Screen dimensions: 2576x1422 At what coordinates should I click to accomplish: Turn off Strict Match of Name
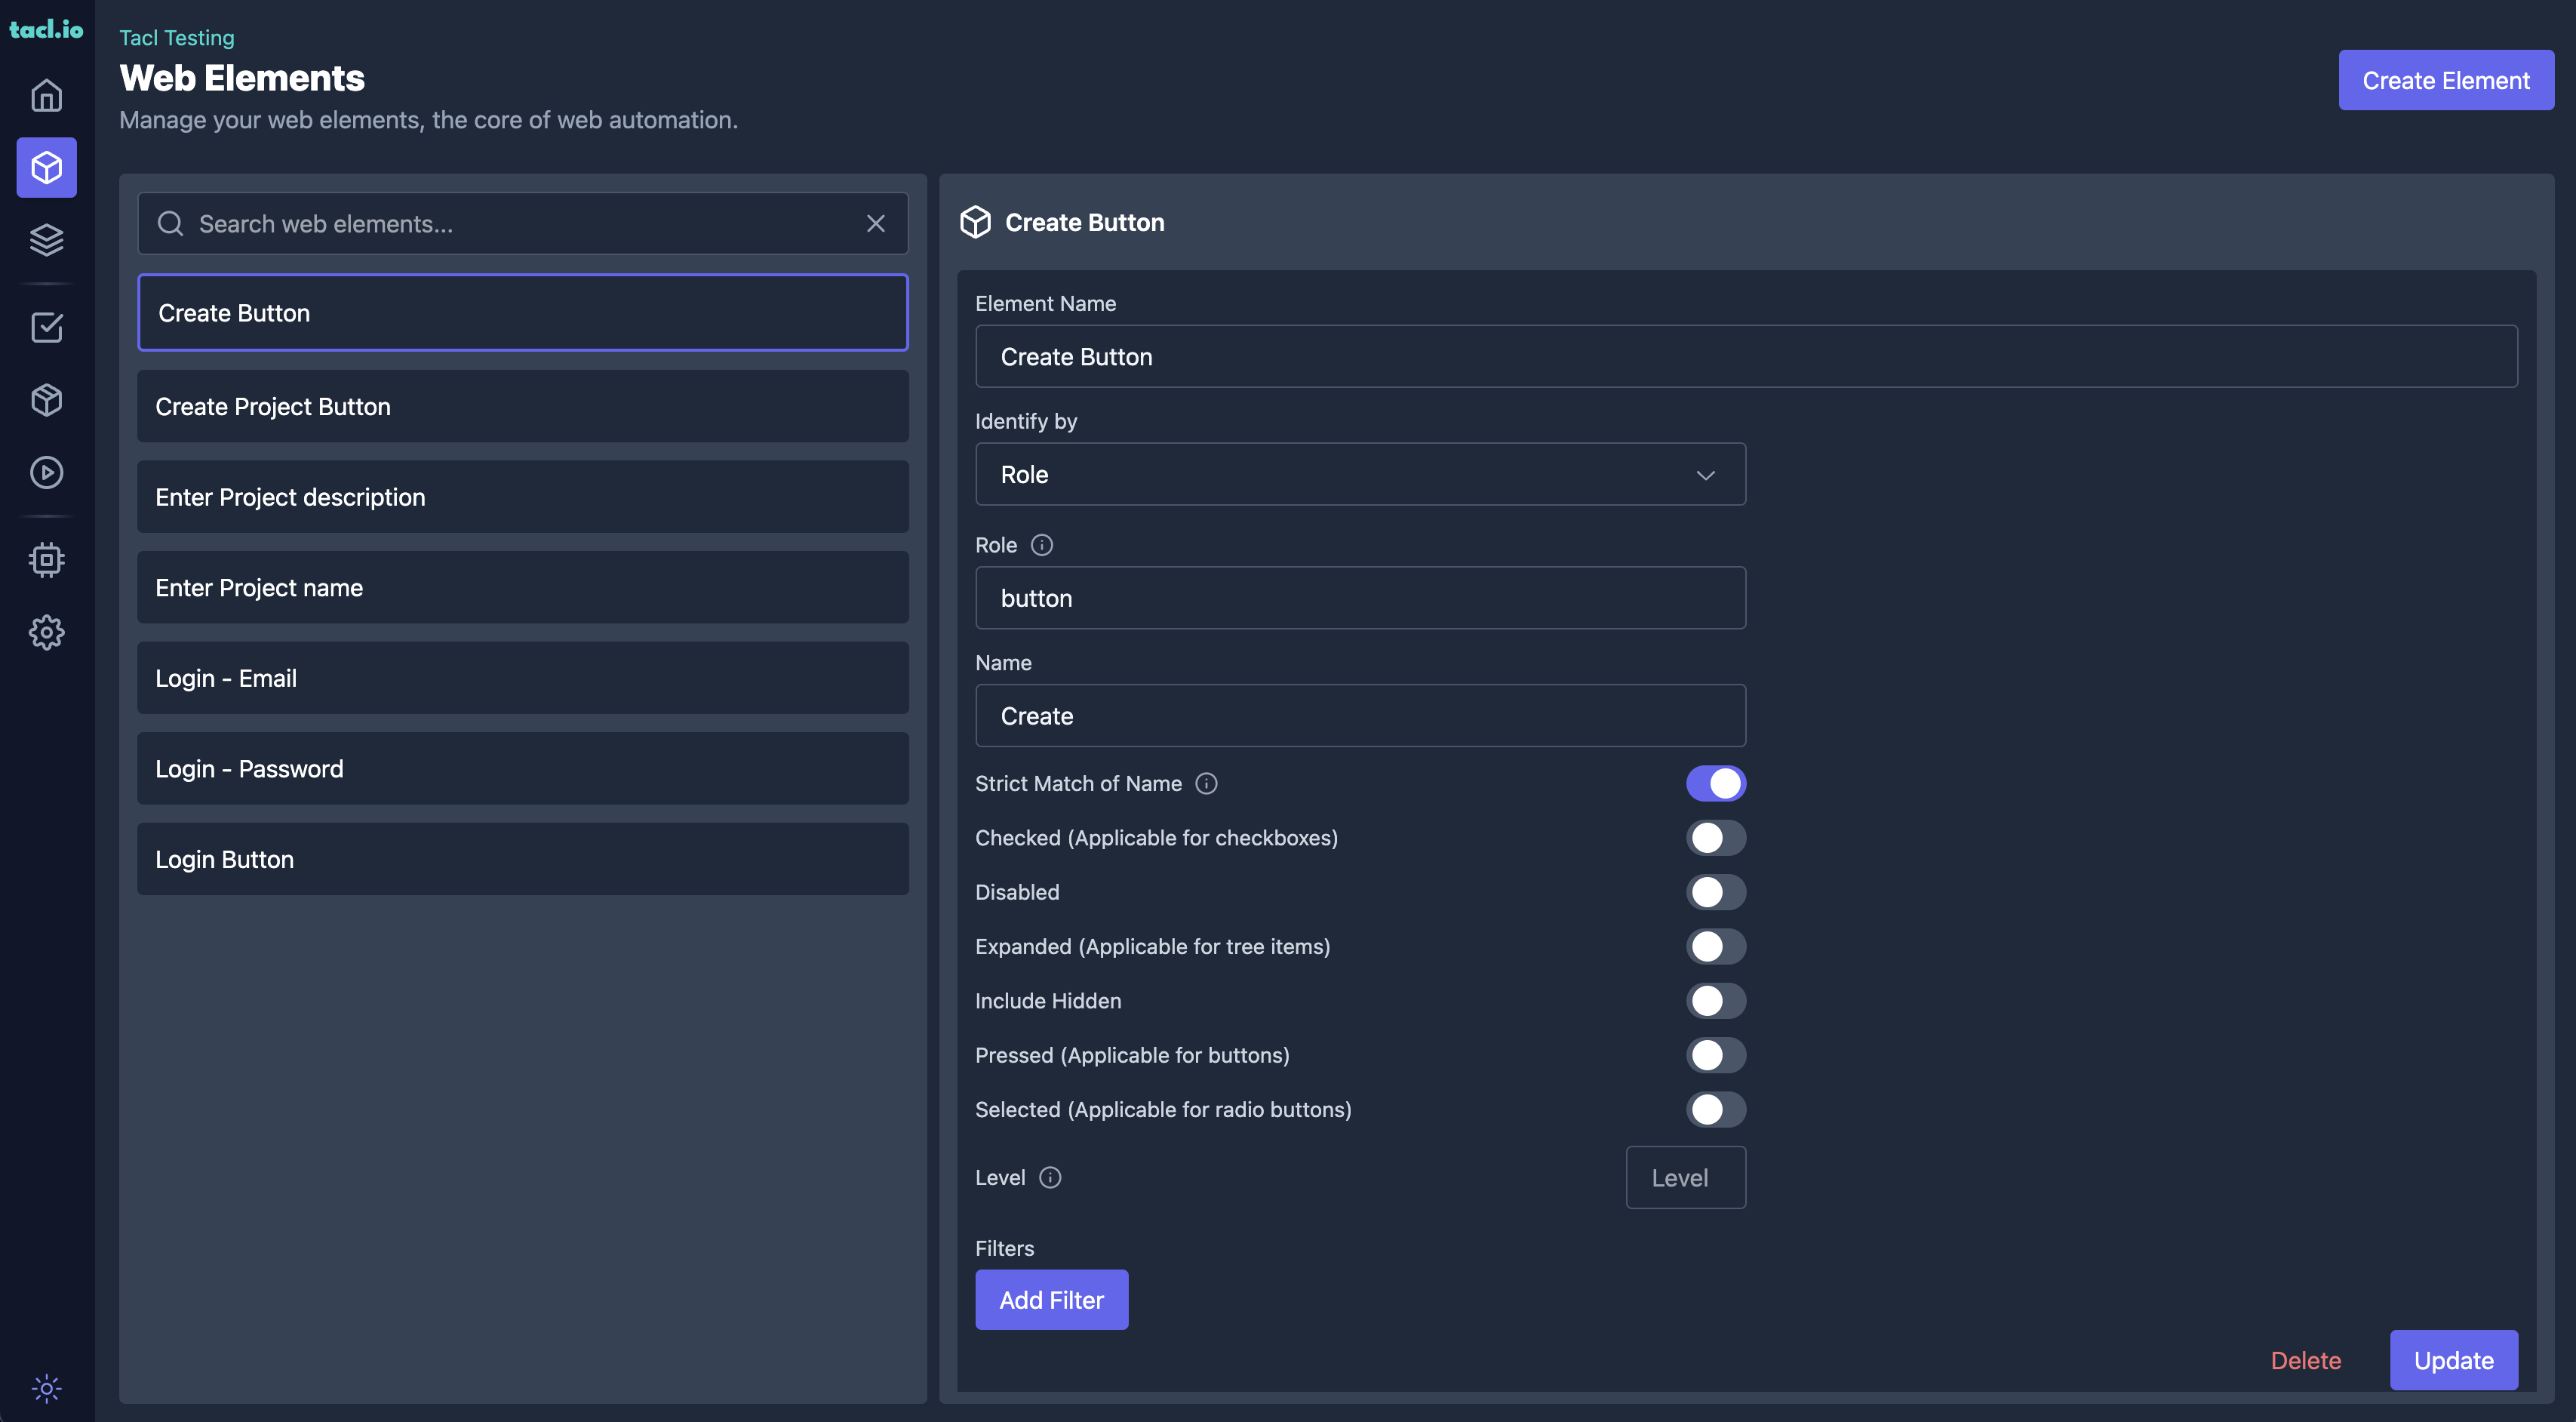coord(1716,784)
